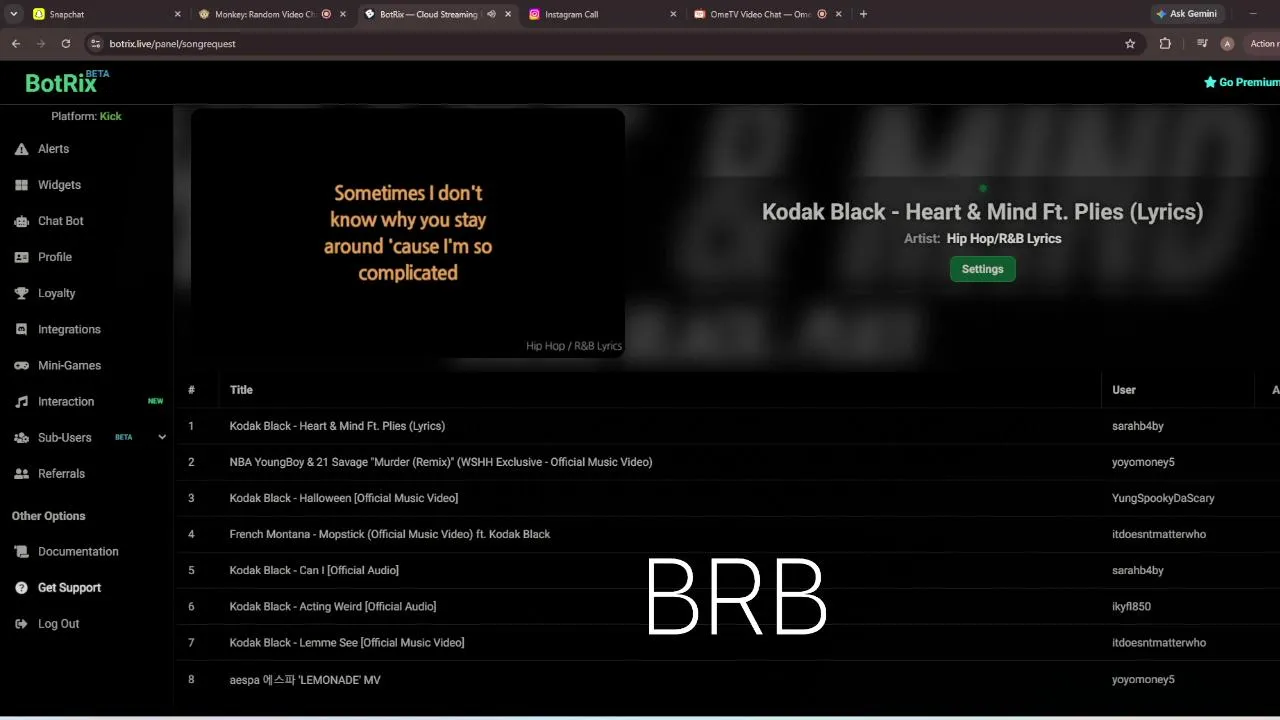Close the Instagram Call tab
Viewport: 1280px width, 720px height.
pyautogui.click(x=673, y=14)
